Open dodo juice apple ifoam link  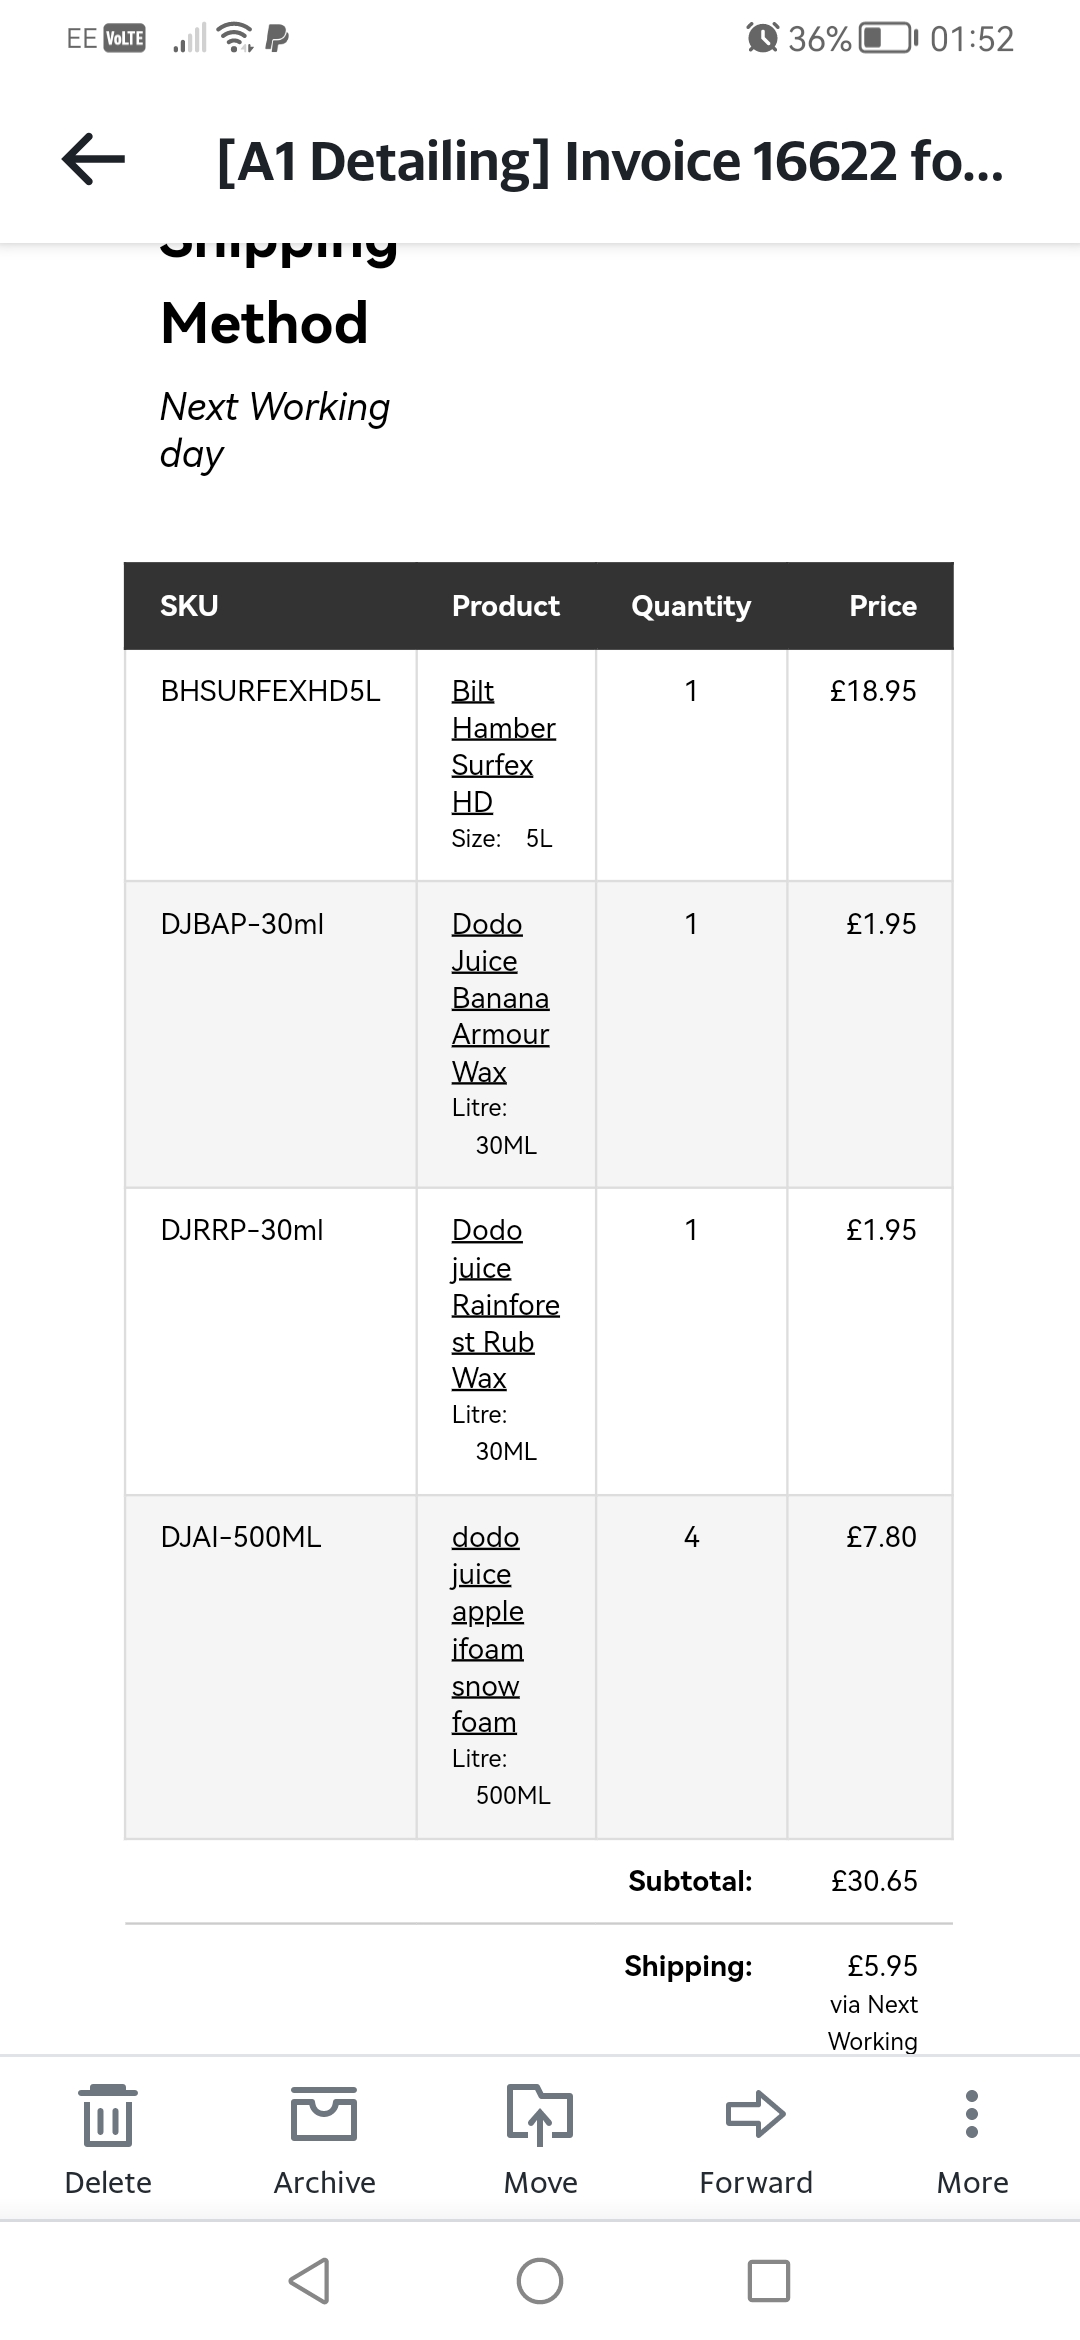(487, 1629)
